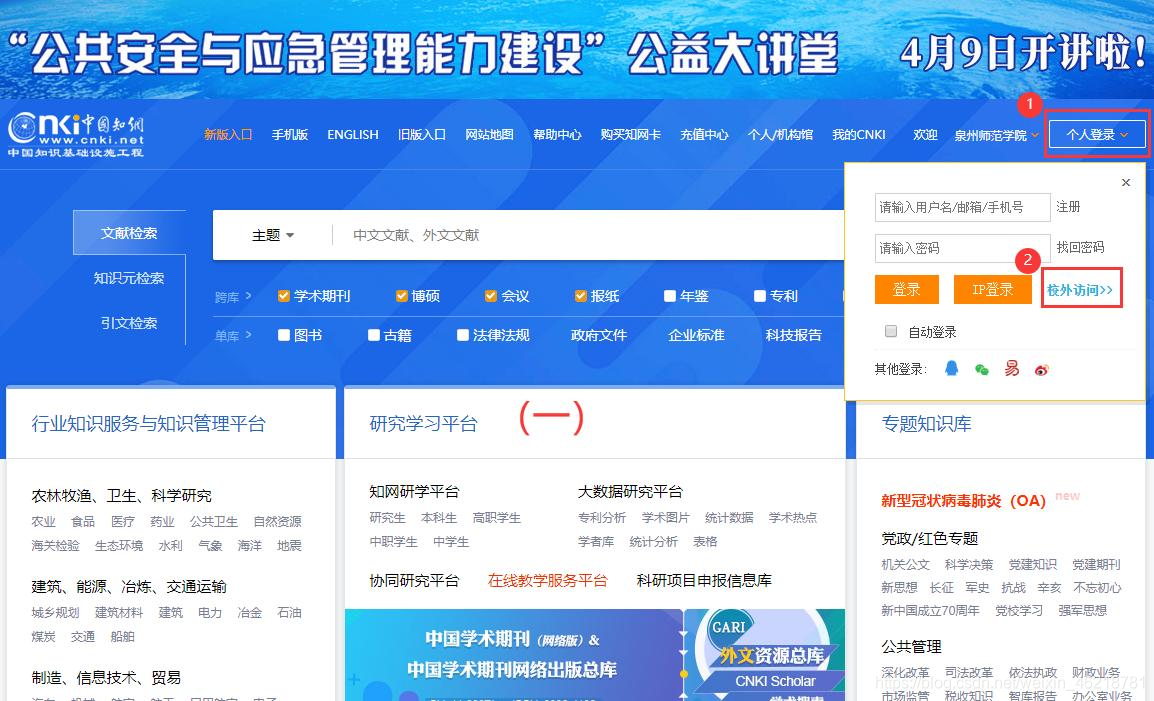Open 我的CNKI

(x=859, y=135)
